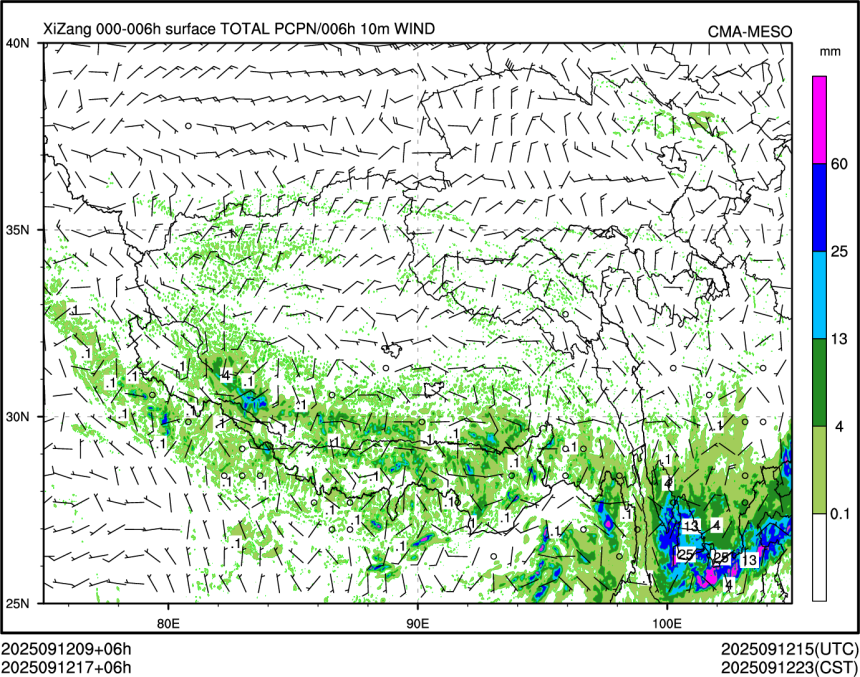860x677 pixels.
Task: Click the map title starting with XiZang
Action: (x=239, y=29)
